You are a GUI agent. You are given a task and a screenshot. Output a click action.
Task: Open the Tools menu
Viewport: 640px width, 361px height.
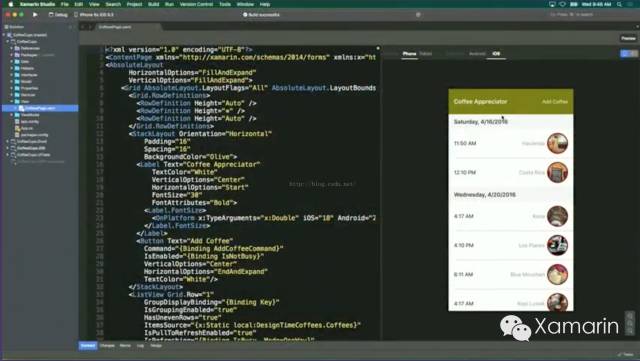pos(225,4)
